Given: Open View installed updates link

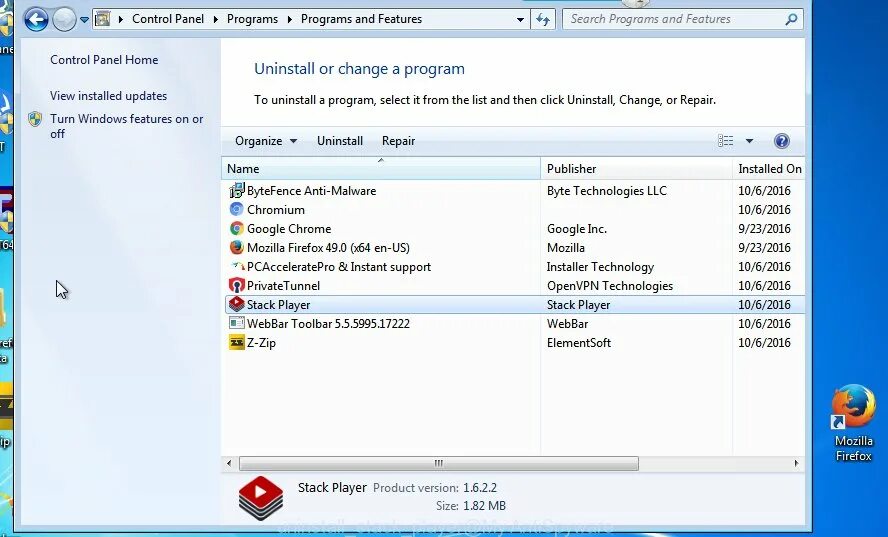Looking at the screenshot, I should click(108, 96).
